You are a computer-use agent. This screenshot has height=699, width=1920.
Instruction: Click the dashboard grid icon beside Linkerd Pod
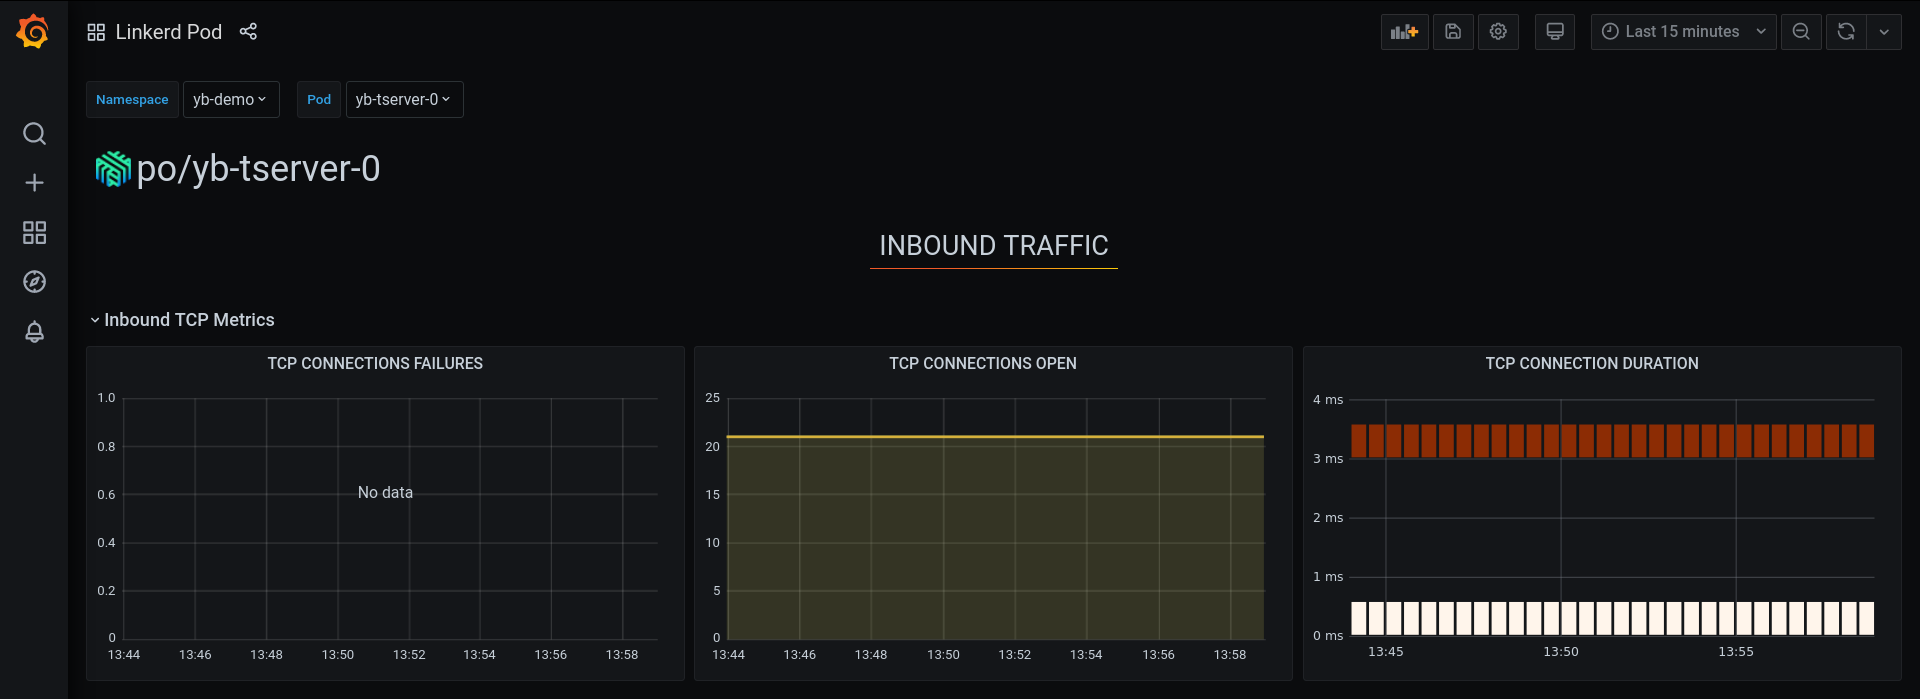click(96, 32)
